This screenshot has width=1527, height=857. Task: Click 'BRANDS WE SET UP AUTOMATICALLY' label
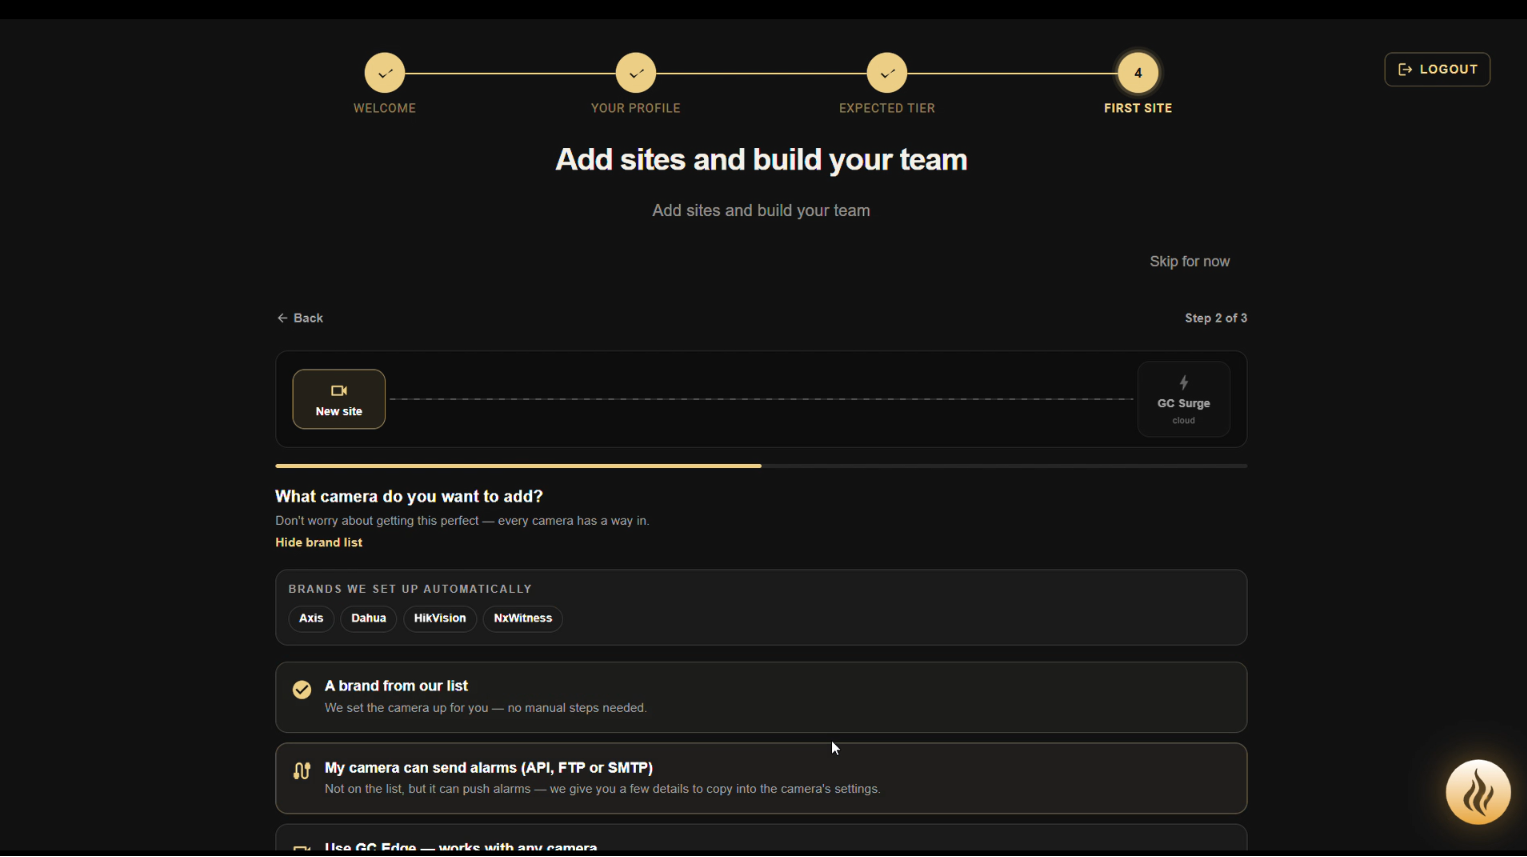click(x=410, y=589)
